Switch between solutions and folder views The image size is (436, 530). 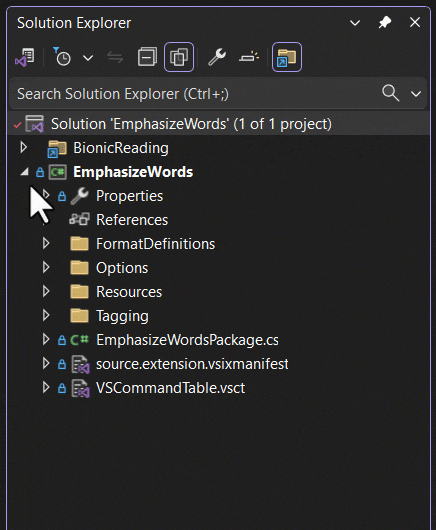tap(25, 57)
